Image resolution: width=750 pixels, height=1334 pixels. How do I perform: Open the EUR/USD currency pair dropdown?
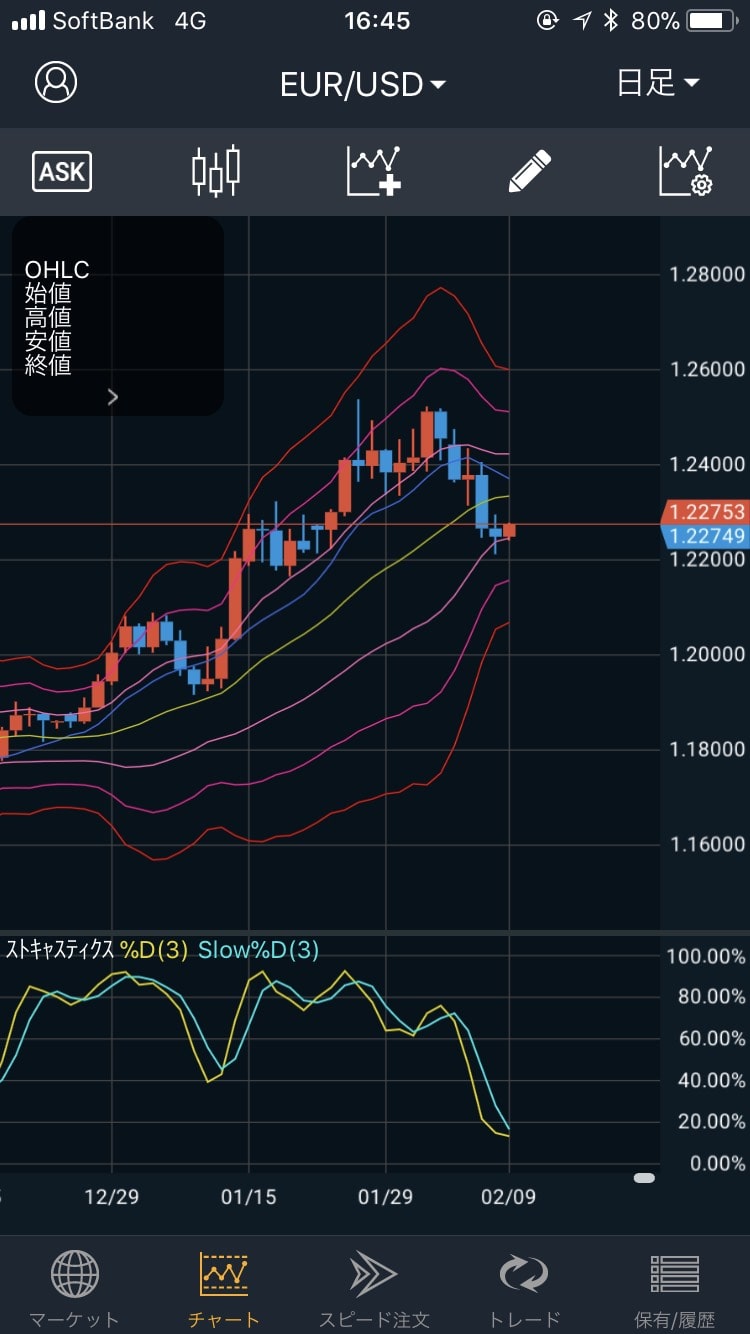tap(363, 84)
